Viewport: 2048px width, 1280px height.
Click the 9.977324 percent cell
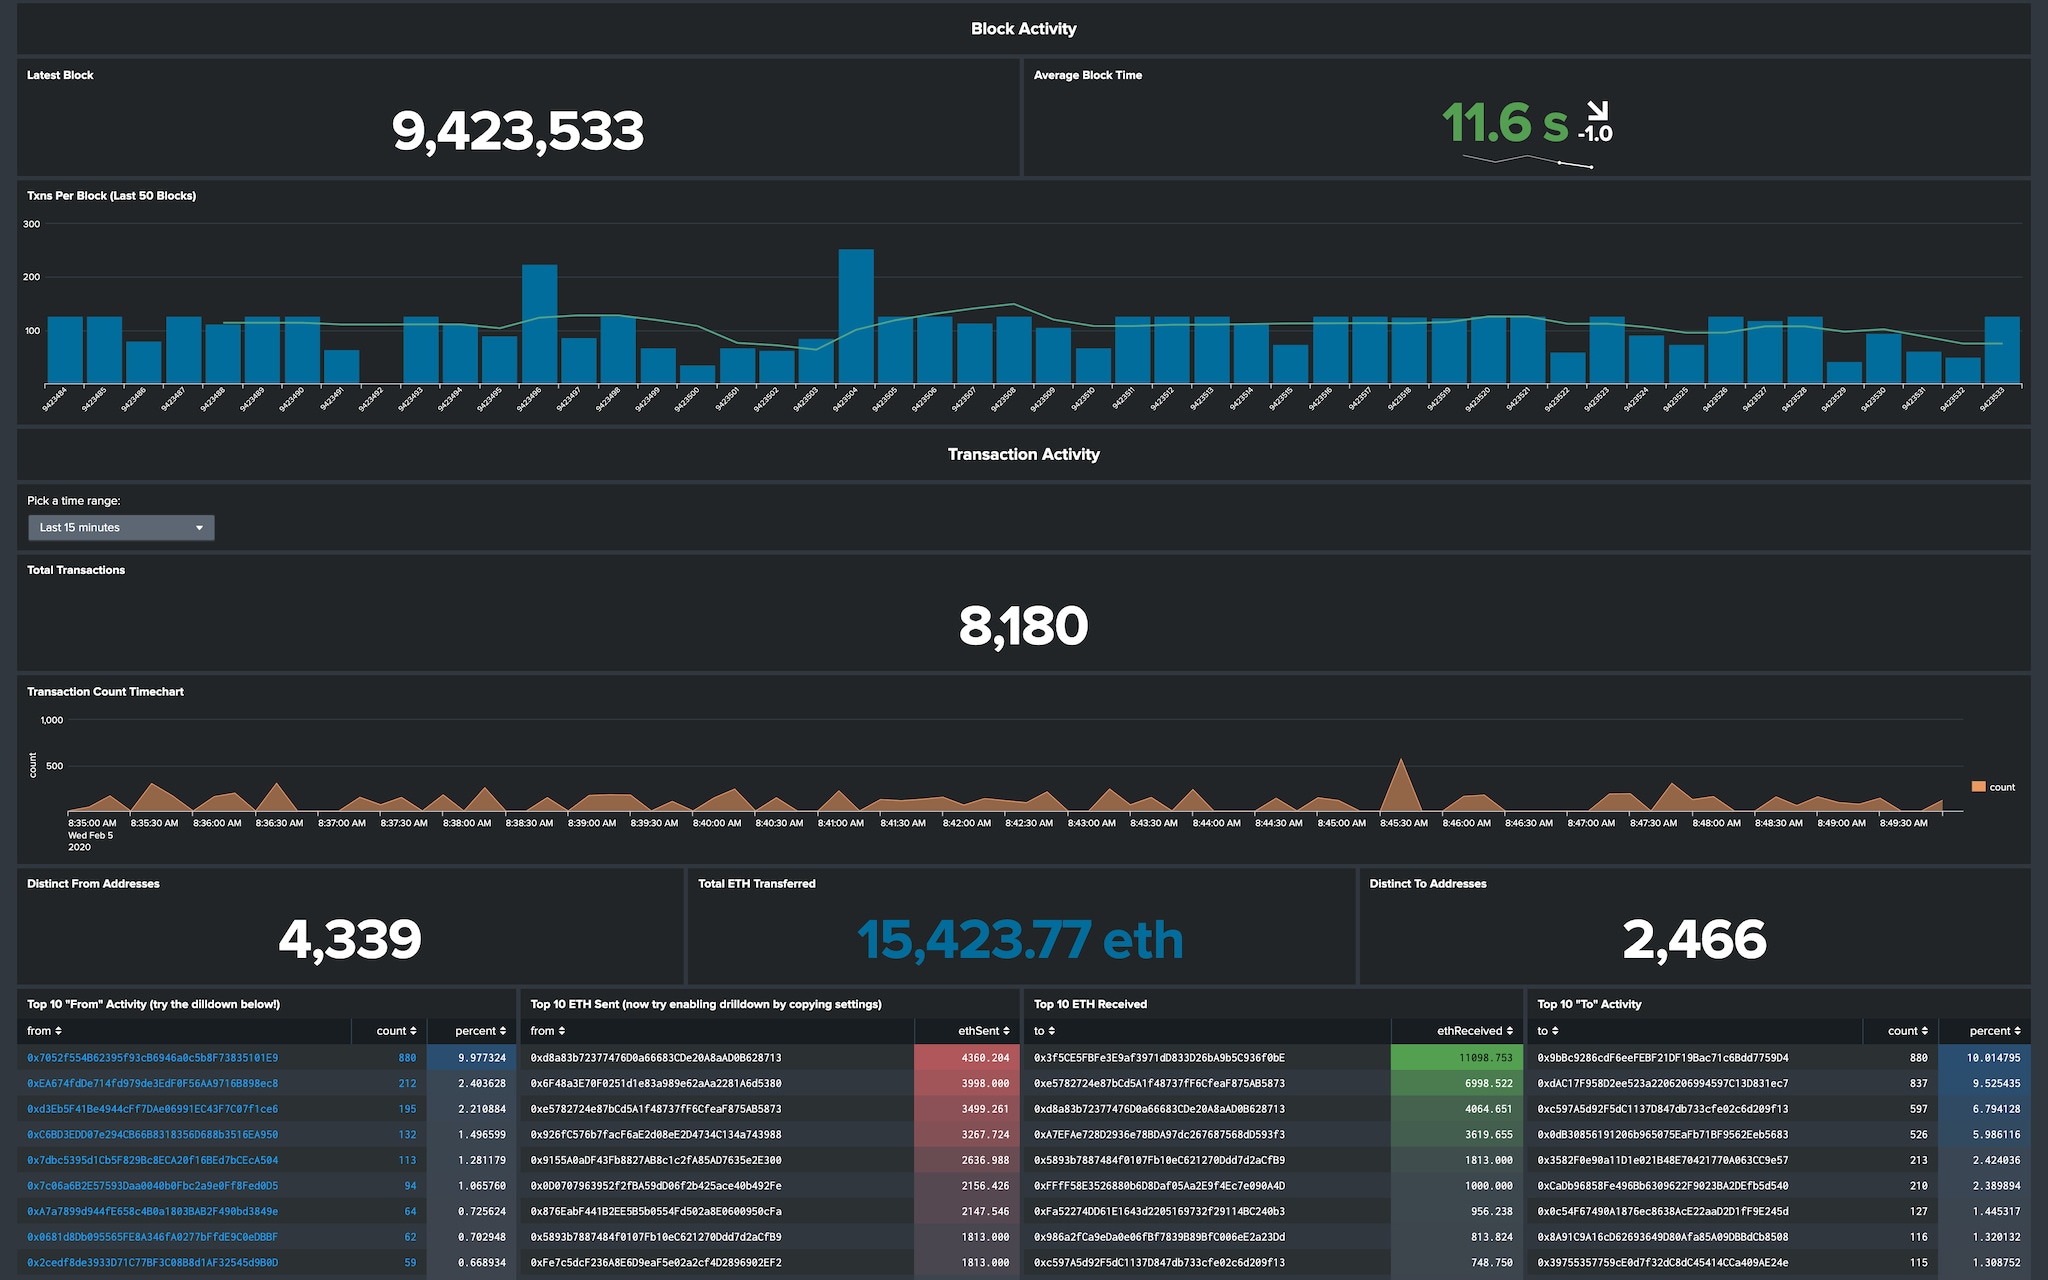[x=471, y=1058]
